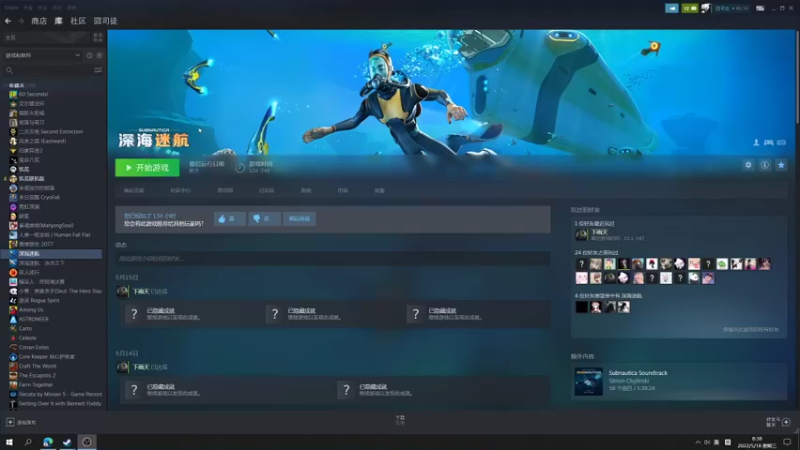
Task: Open the games and software filter dropdown
Action: (x=42, y=55)
